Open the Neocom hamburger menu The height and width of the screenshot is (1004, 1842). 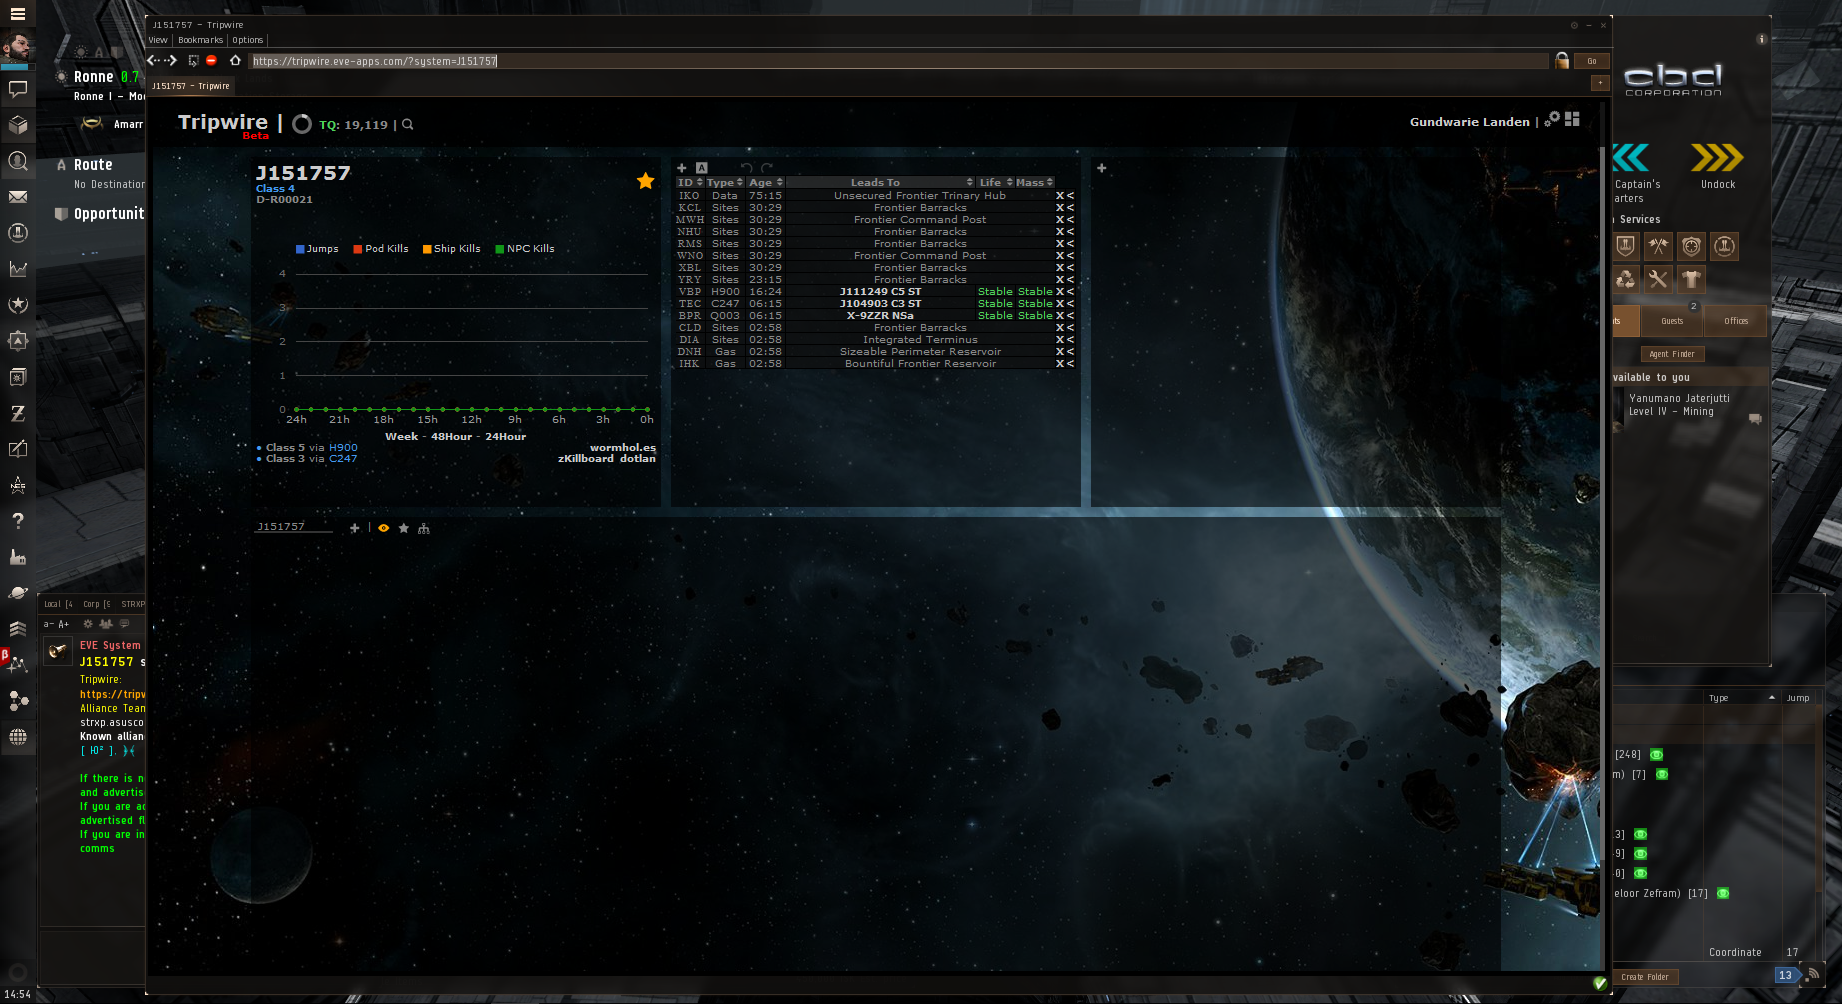click(x=17, y=13)
